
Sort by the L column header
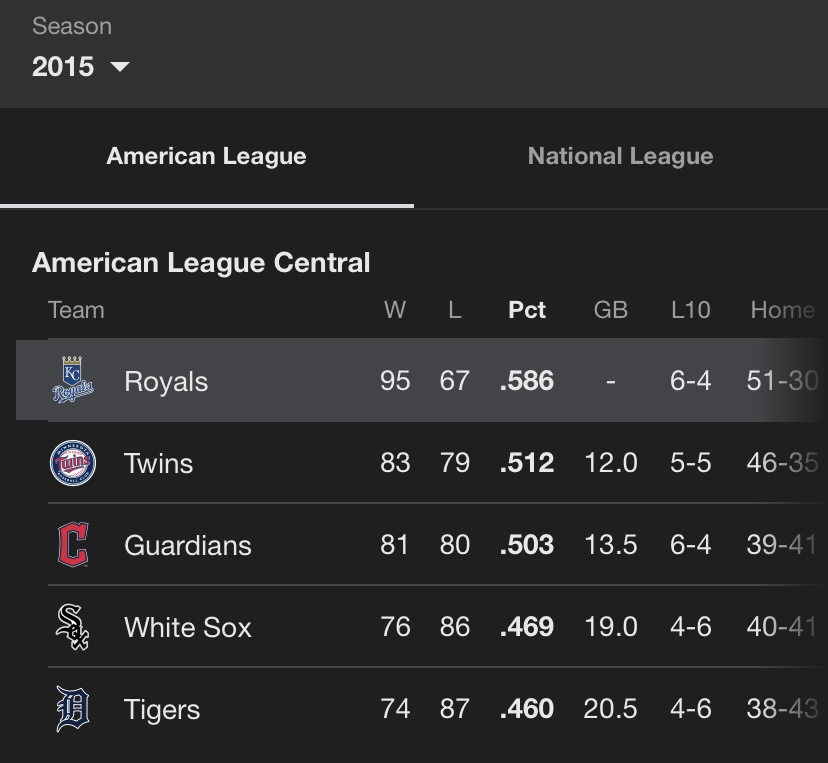pos(455,310)
